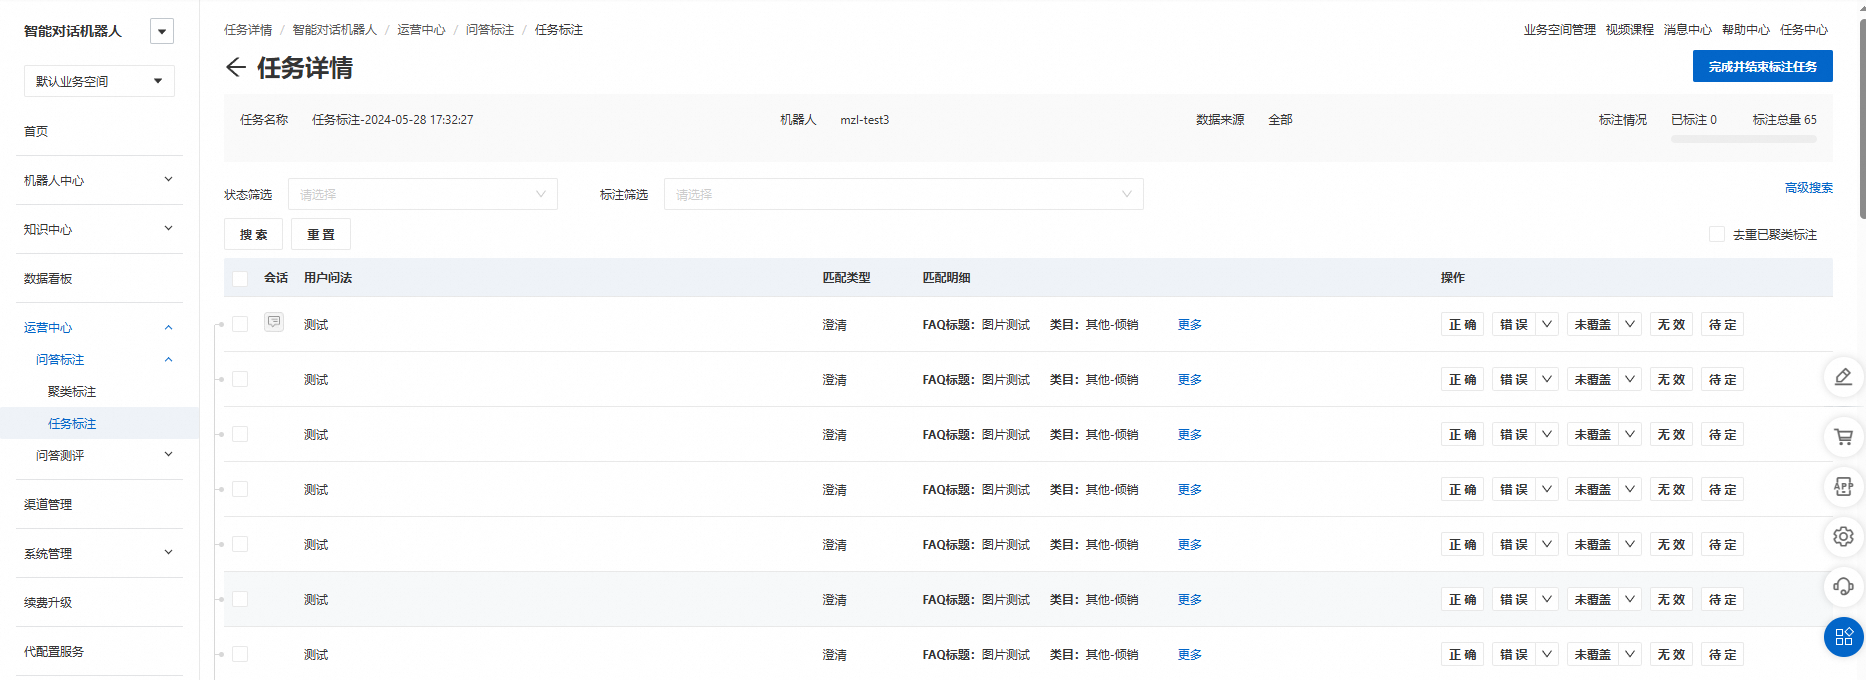Open the dropdown arrow beside 智能对话机器人

click(x=162, y=31)
